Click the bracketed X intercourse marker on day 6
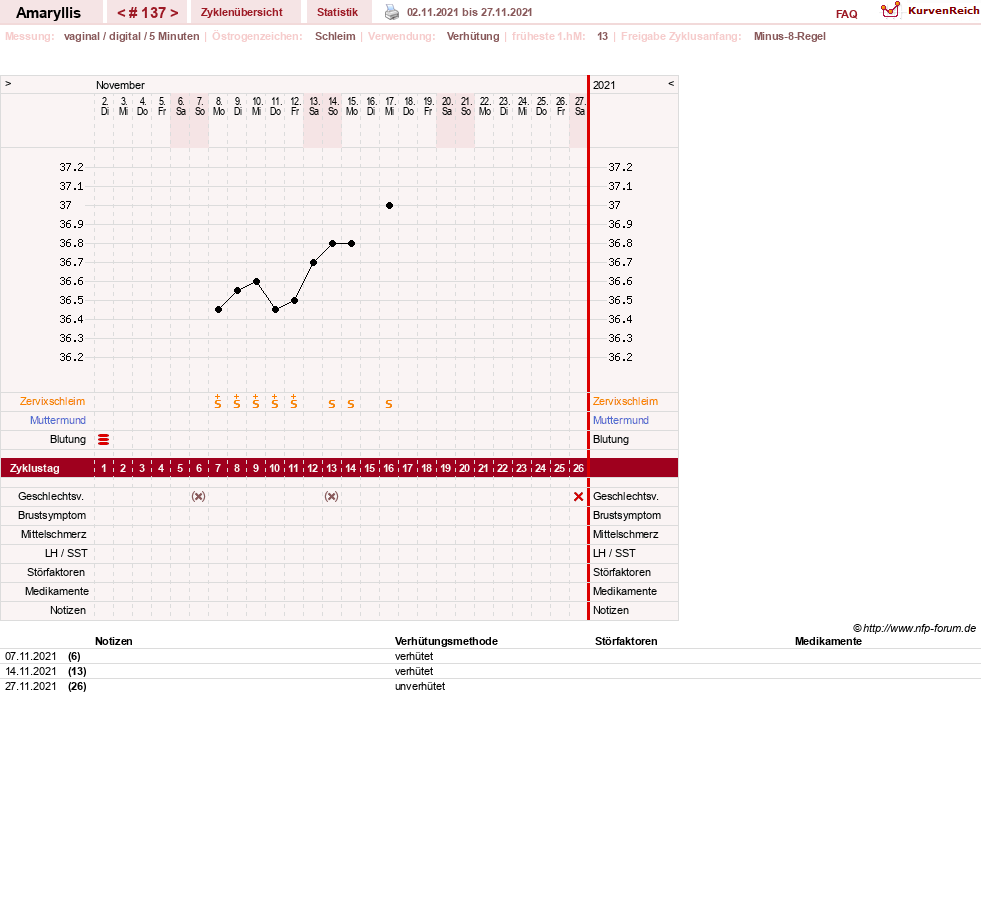 pos(198,497)
